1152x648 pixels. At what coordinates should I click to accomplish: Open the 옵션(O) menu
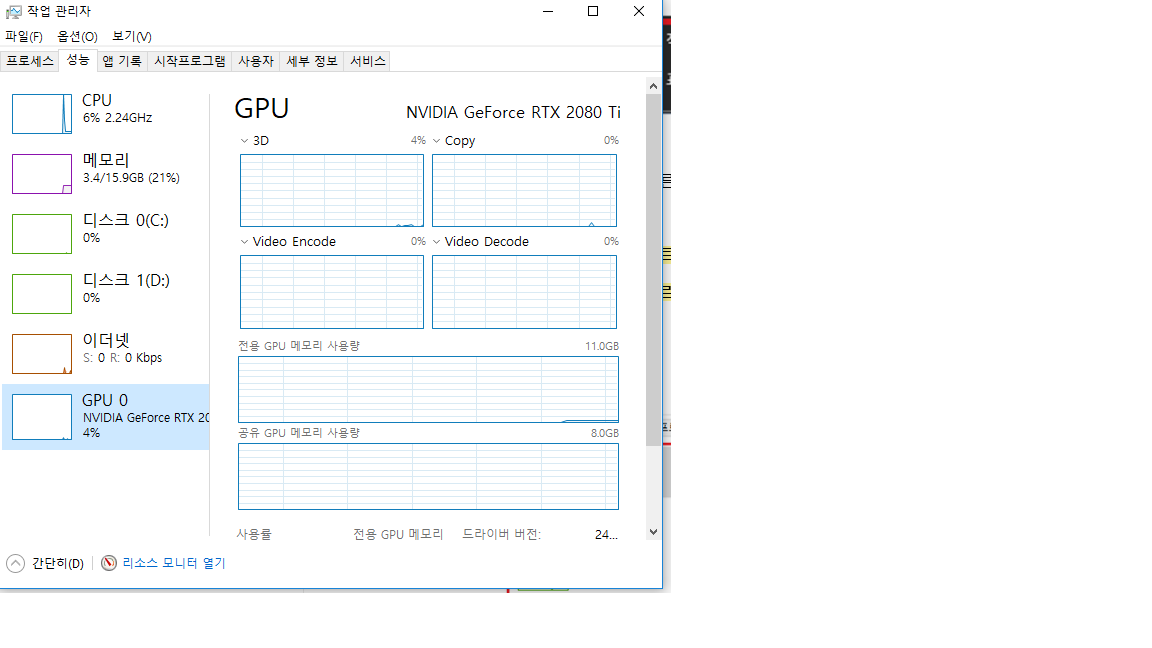[77, 37]
